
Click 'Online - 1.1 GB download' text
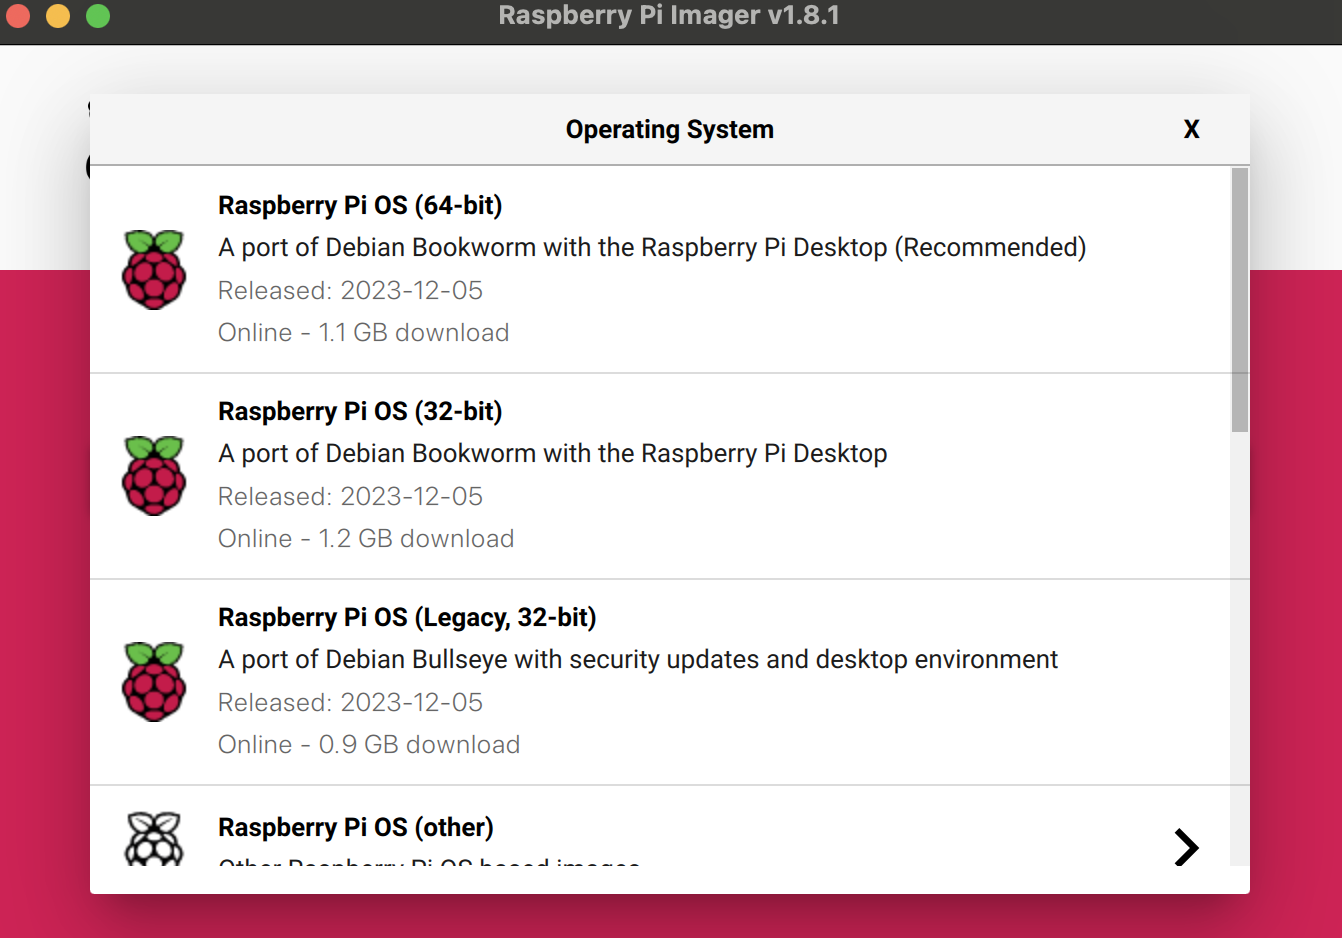click(364, 332)
